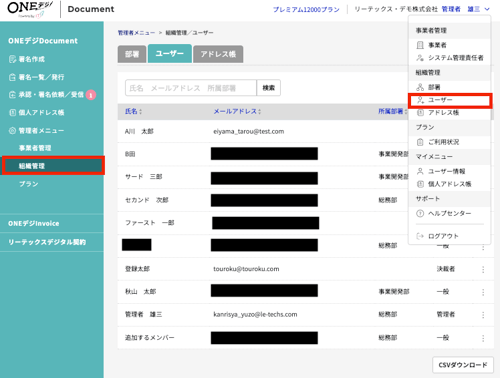This screenshot has height=378, width=500.
Task: Click the ヘルプセンター help icon
Action: click(x=420, y=213)
